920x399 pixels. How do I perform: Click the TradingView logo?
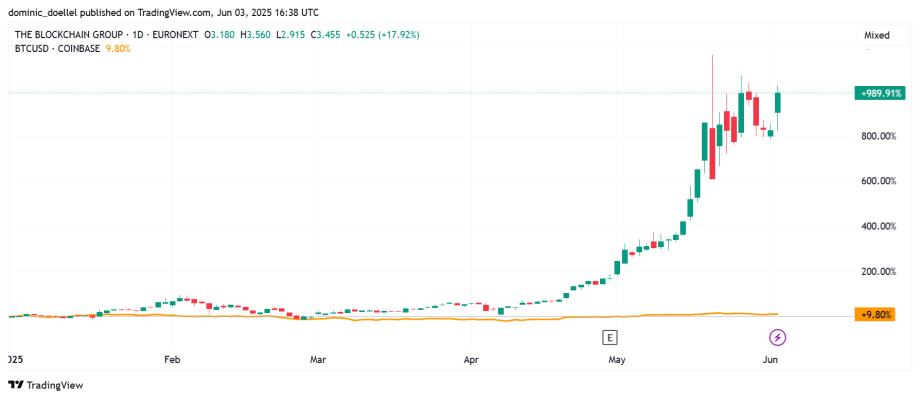click(x=46, y=386)
